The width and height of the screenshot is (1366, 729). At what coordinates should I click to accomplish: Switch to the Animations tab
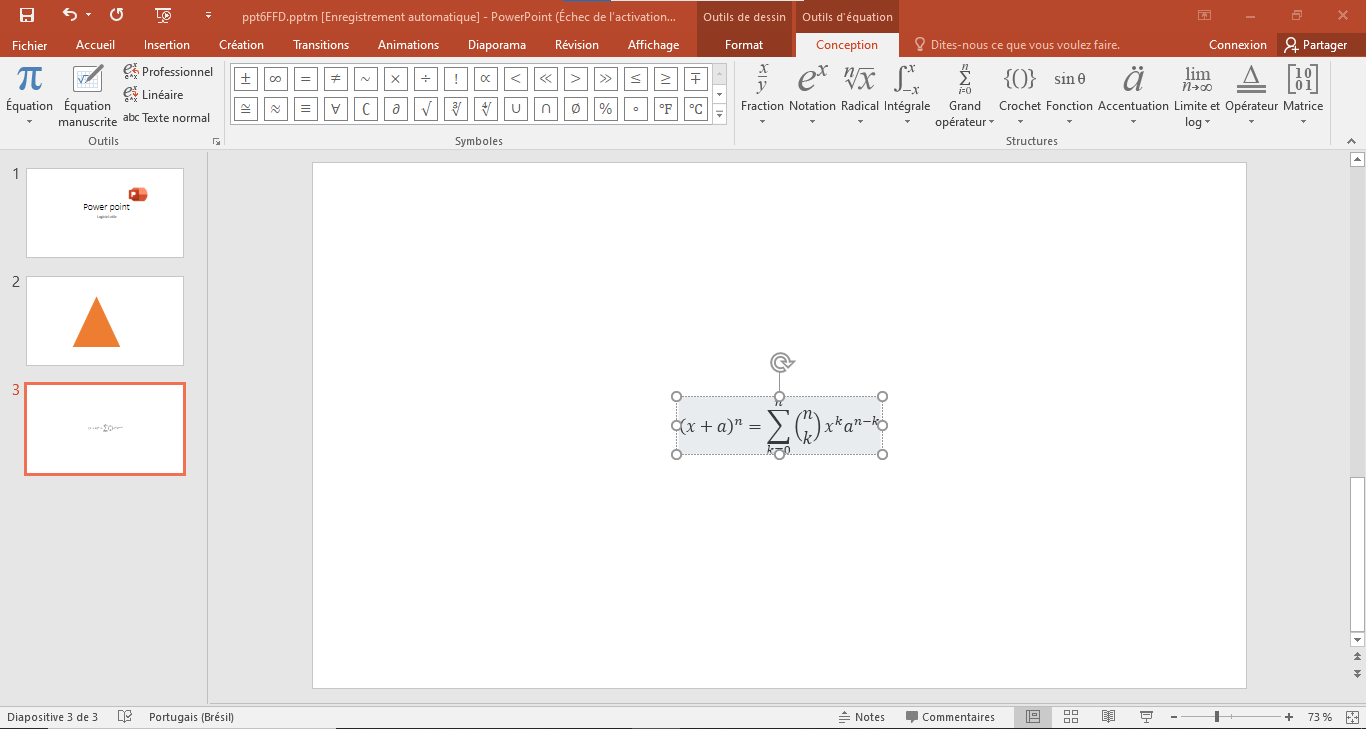pos(408,45)
